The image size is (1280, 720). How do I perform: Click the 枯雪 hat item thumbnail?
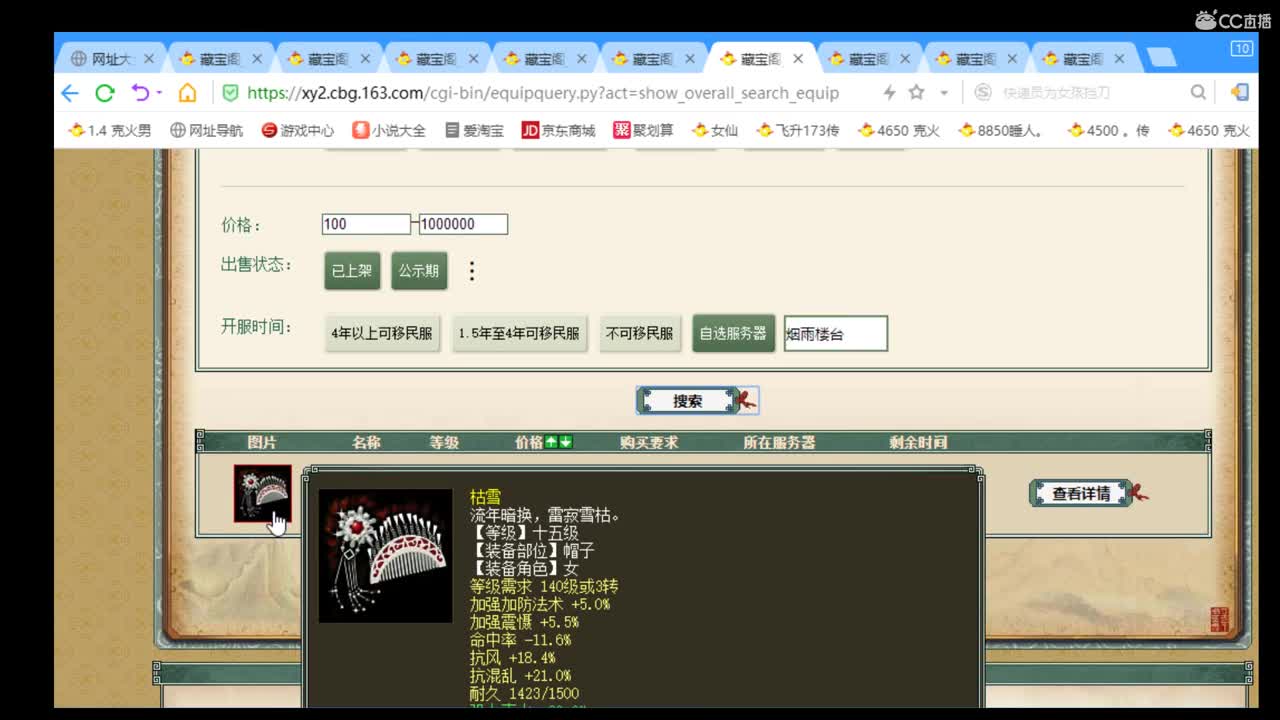click(x=263, y=493)
